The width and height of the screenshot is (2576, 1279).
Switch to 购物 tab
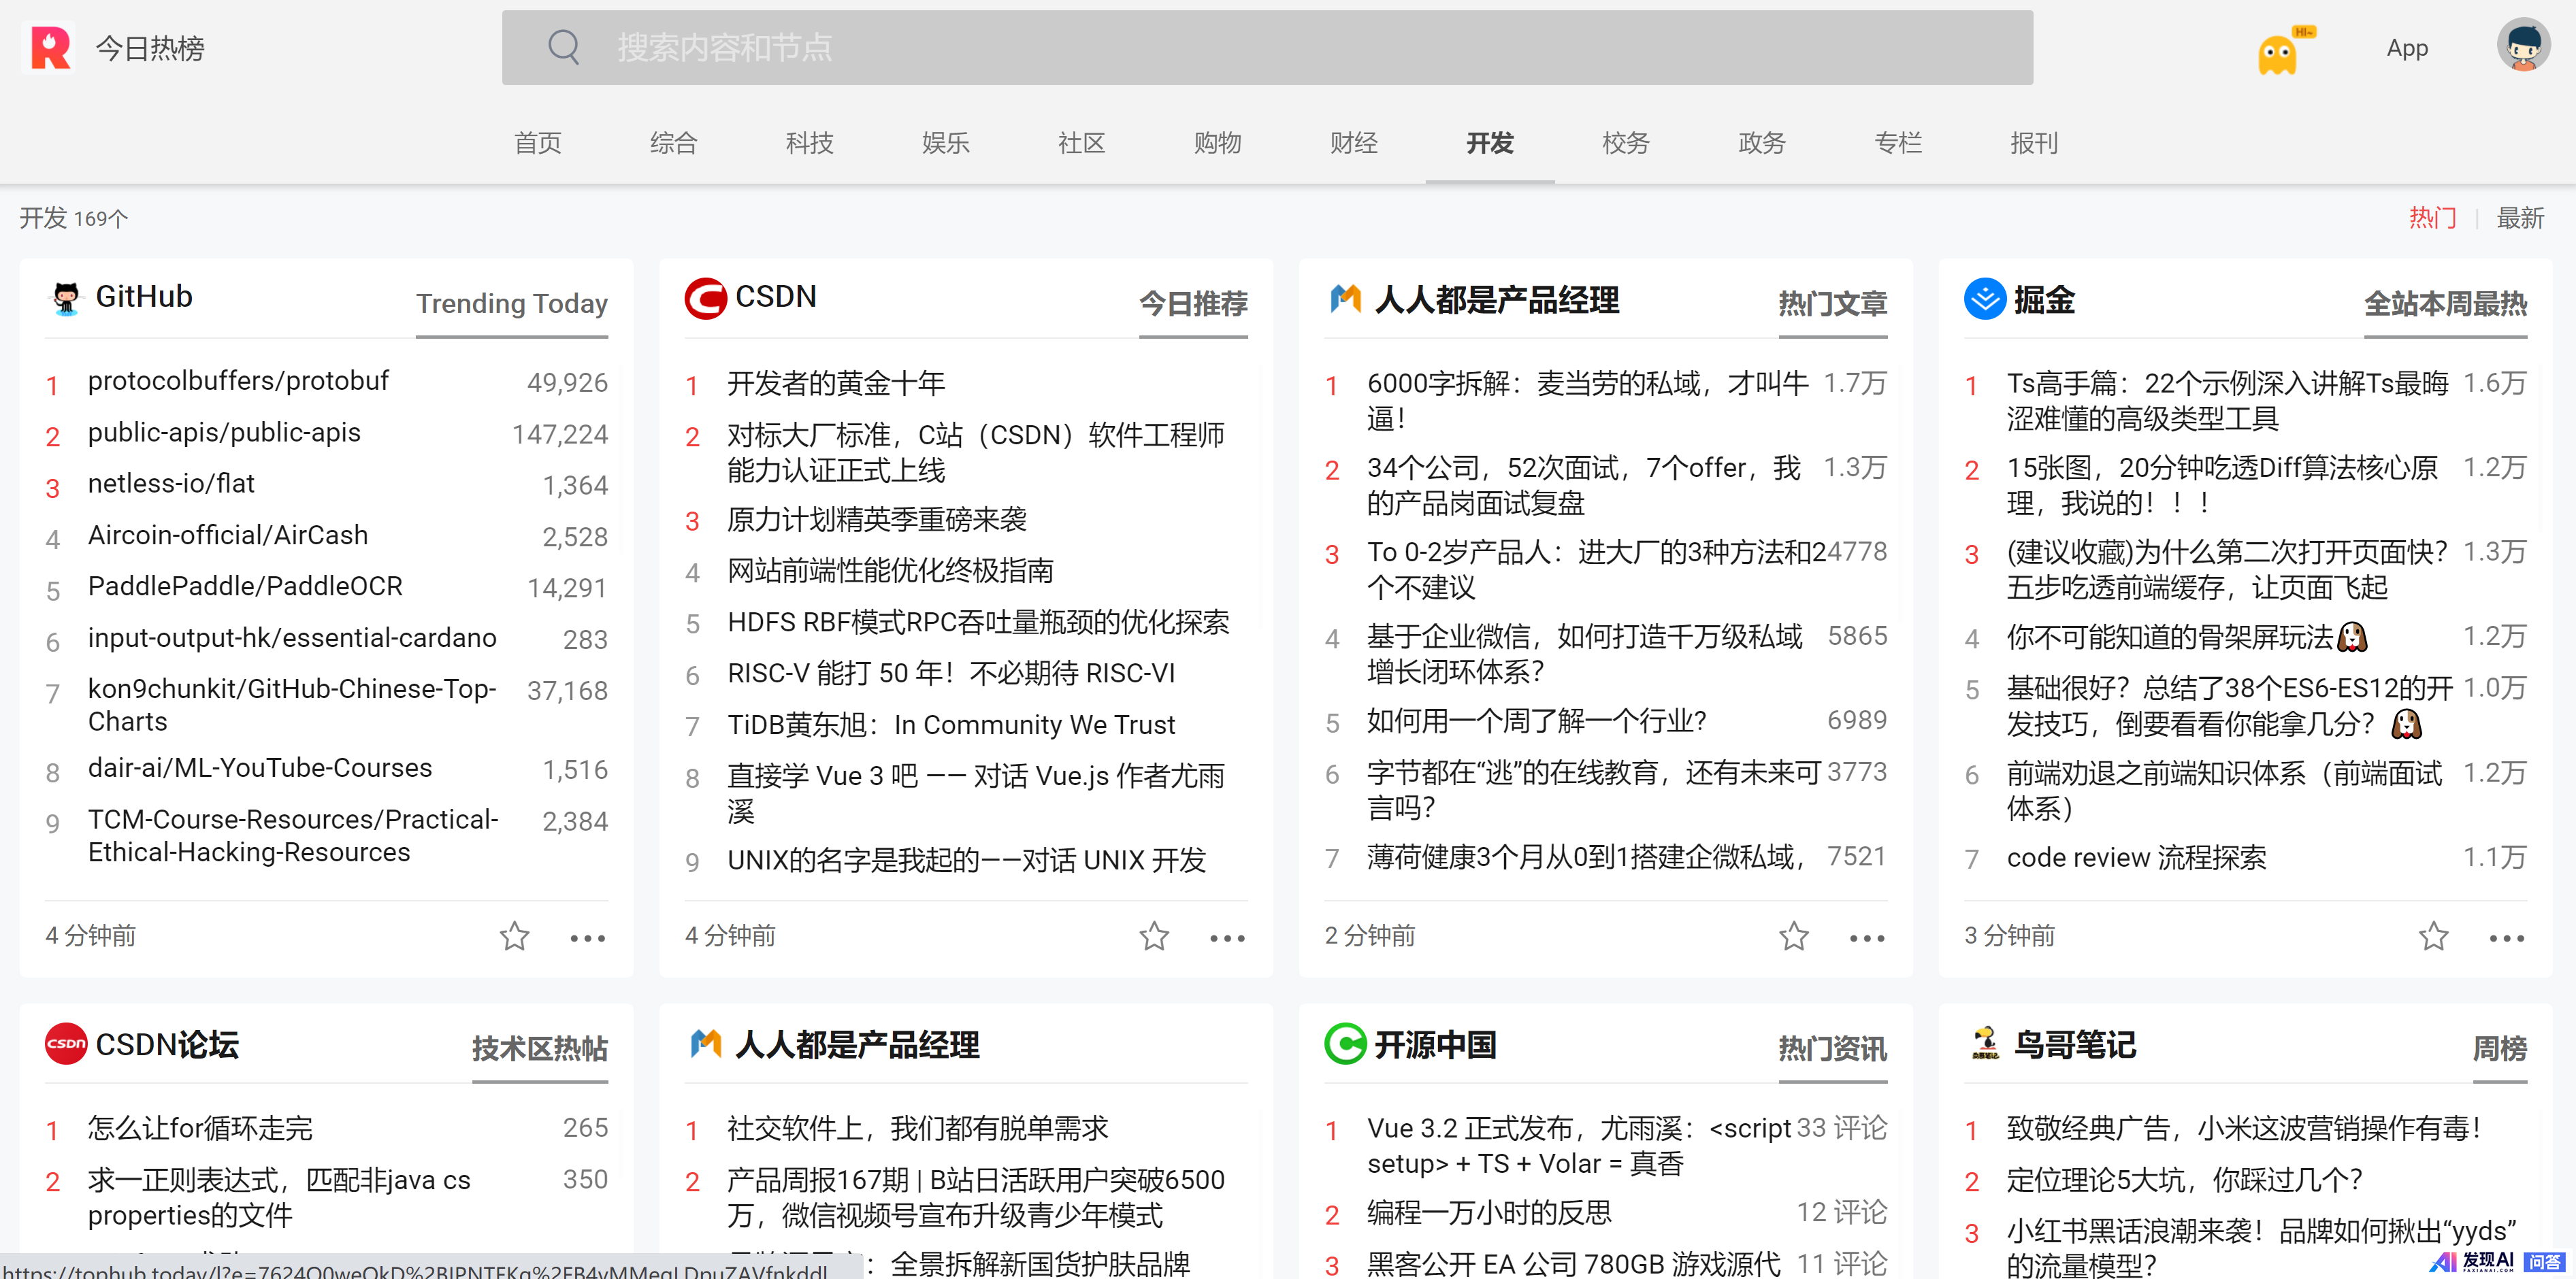click(1218, 143)
